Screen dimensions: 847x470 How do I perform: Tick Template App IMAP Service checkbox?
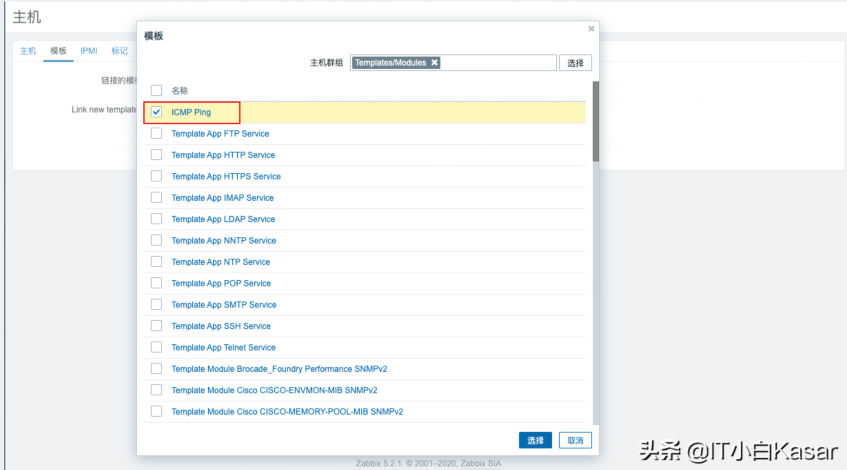[156, 198]
